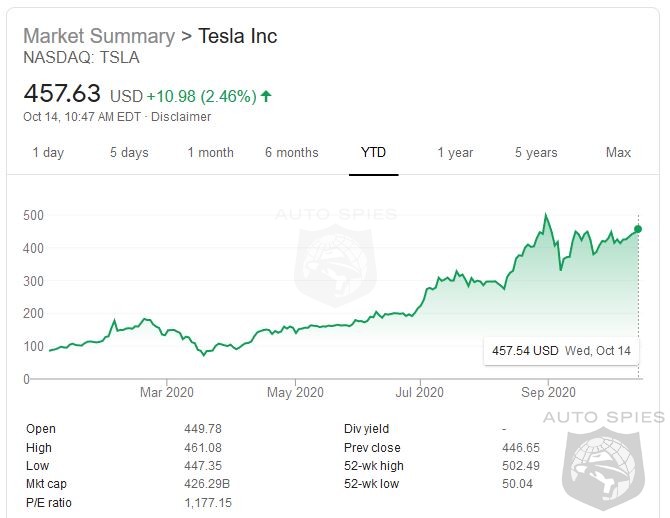Select the 5 days range tab
Image resolution: width=670 pixels, height=518 pixels.
coord(129,153)
